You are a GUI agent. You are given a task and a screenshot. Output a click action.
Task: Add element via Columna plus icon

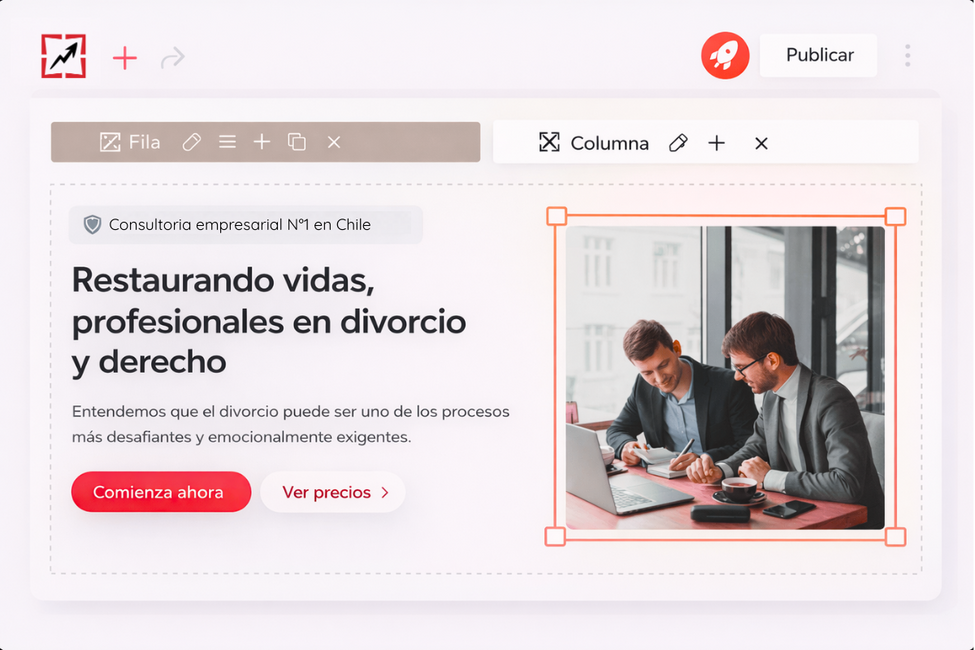point(716,143)
